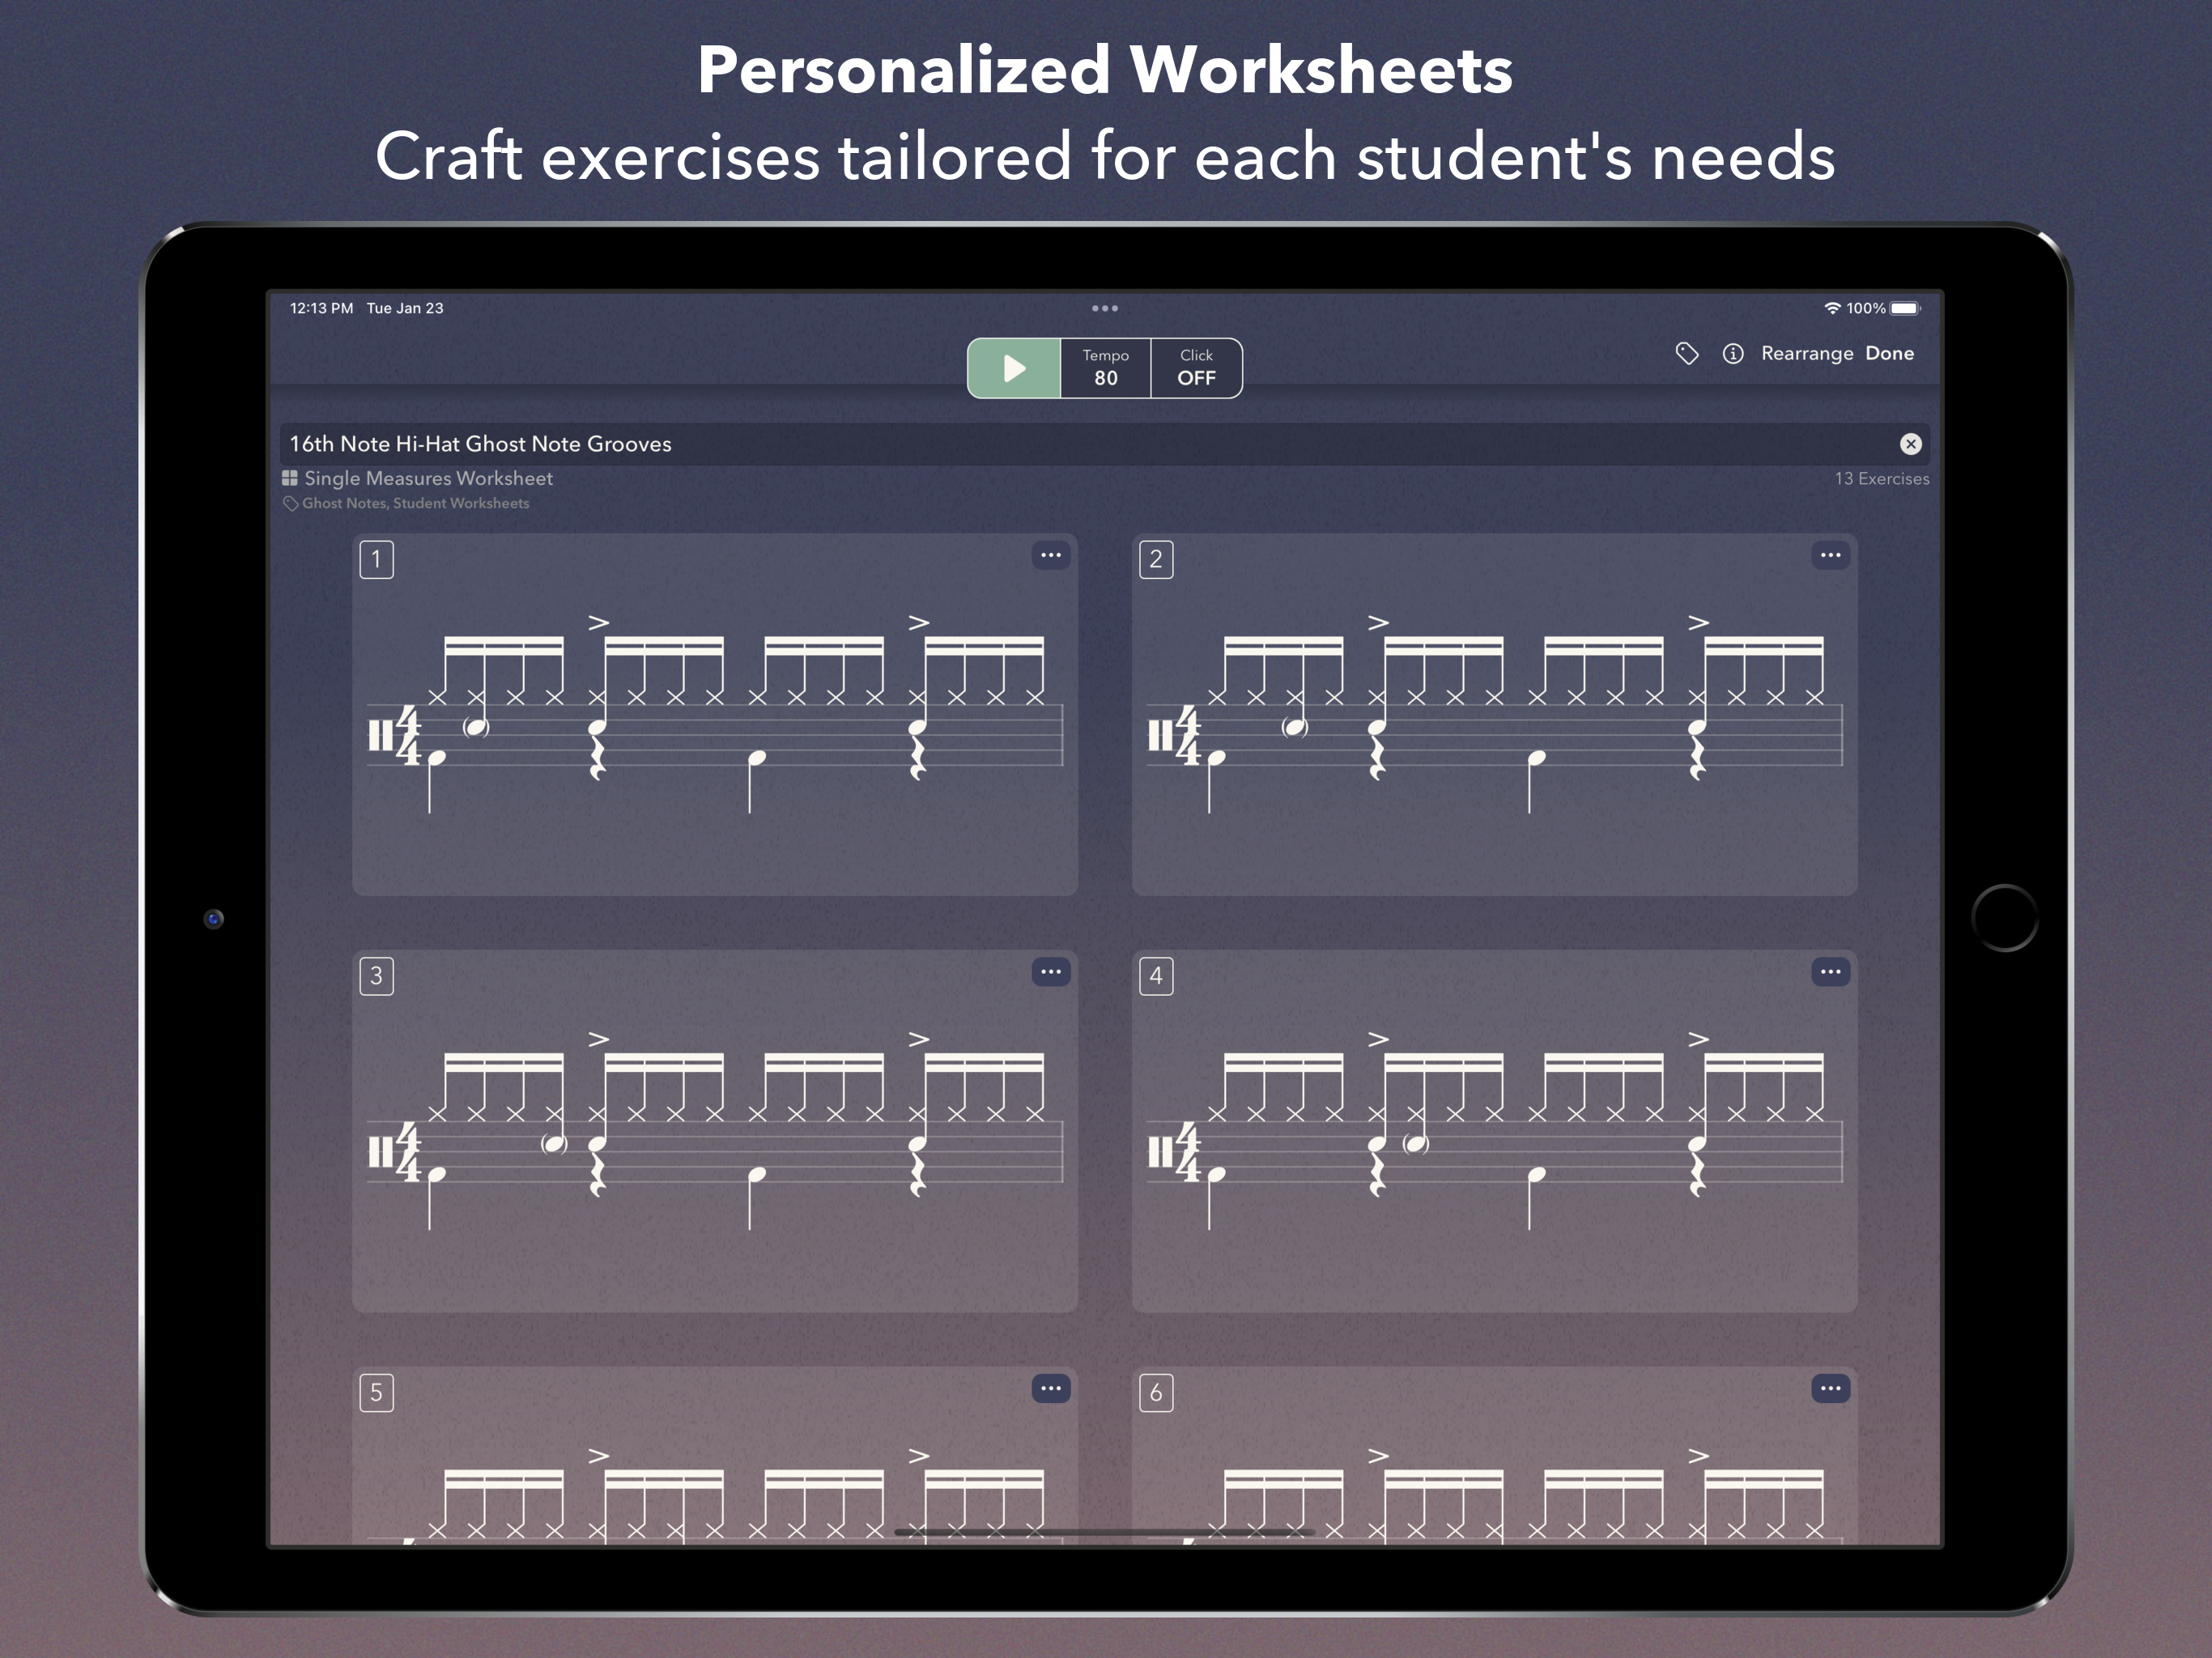The image size is (2212, 1658).
Task: Open the tag icon in toolbar
Action: [1687, 353]
